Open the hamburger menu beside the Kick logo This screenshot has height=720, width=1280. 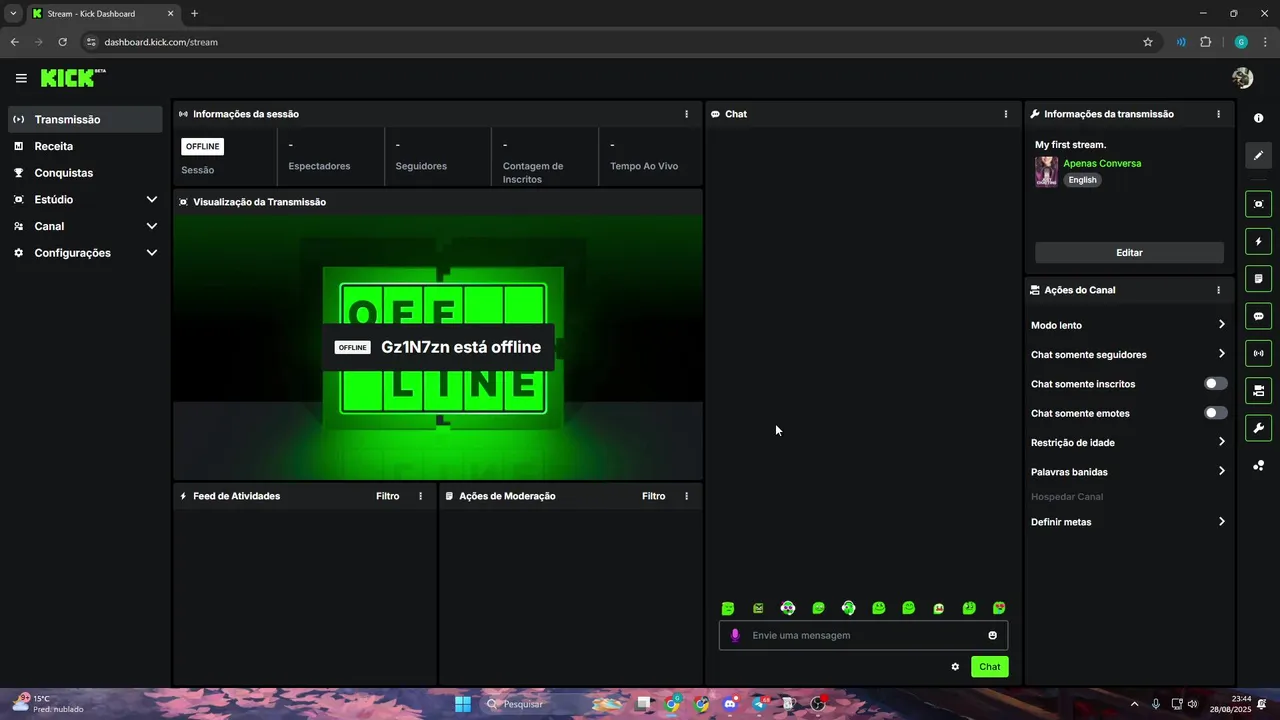(21, 78)
